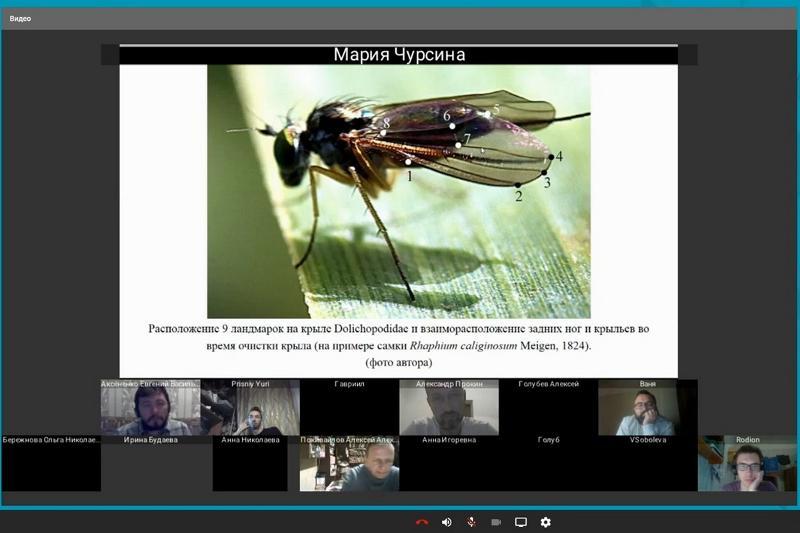Viewport: 800px width, 533px height.
Task: Click Анна Игоревна's participant tile
Action: 448,464
